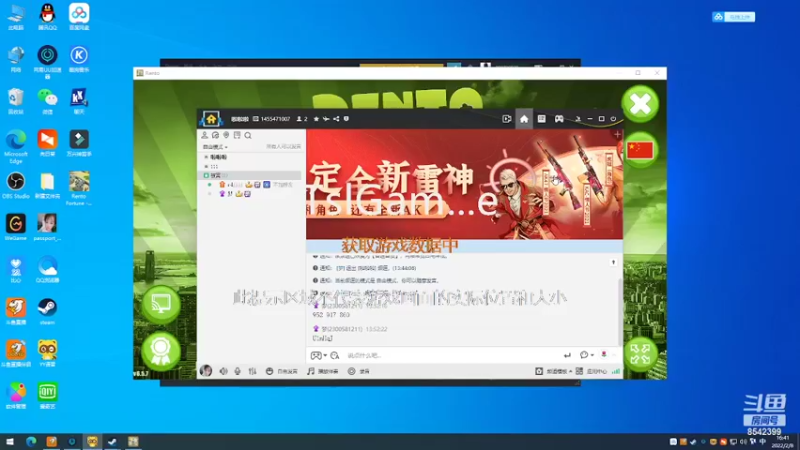Click the search magnifier in sidebar toolbar
Viewport: 800px width, 450px height.
pos(248,135)
